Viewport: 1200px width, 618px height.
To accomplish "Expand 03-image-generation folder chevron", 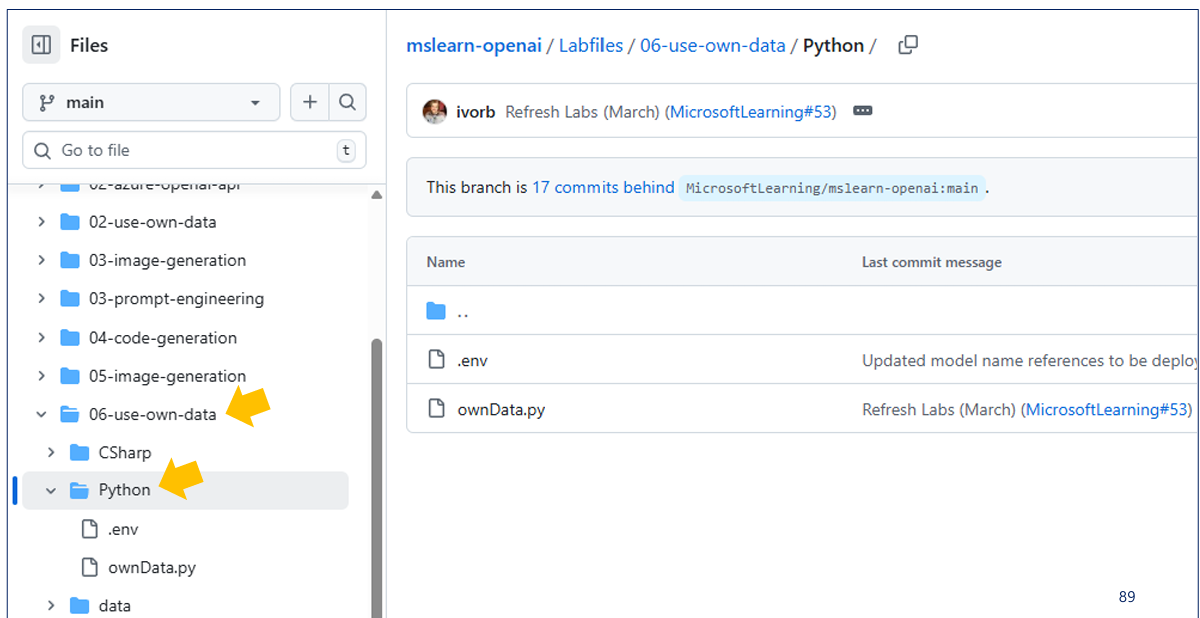I will [41, 260].
